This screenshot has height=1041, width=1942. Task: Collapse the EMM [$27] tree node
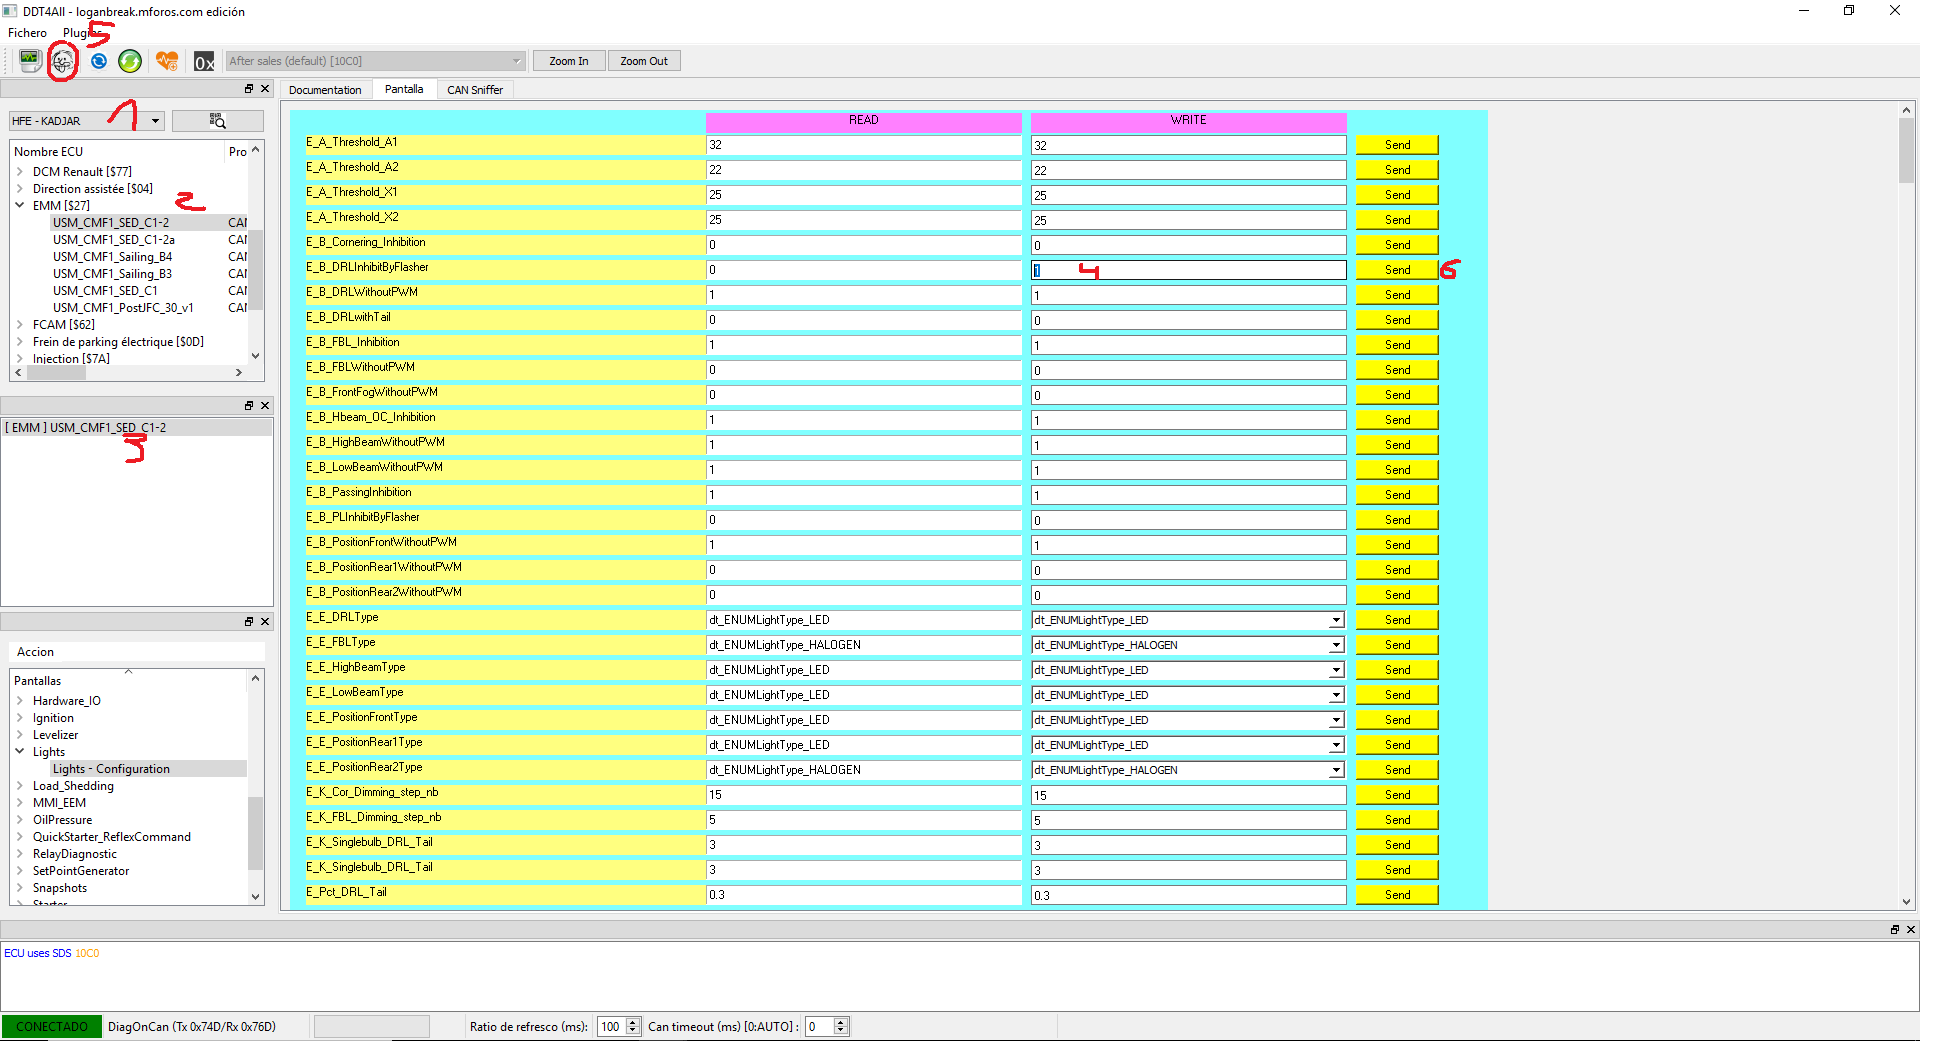(x=20, y=205)
